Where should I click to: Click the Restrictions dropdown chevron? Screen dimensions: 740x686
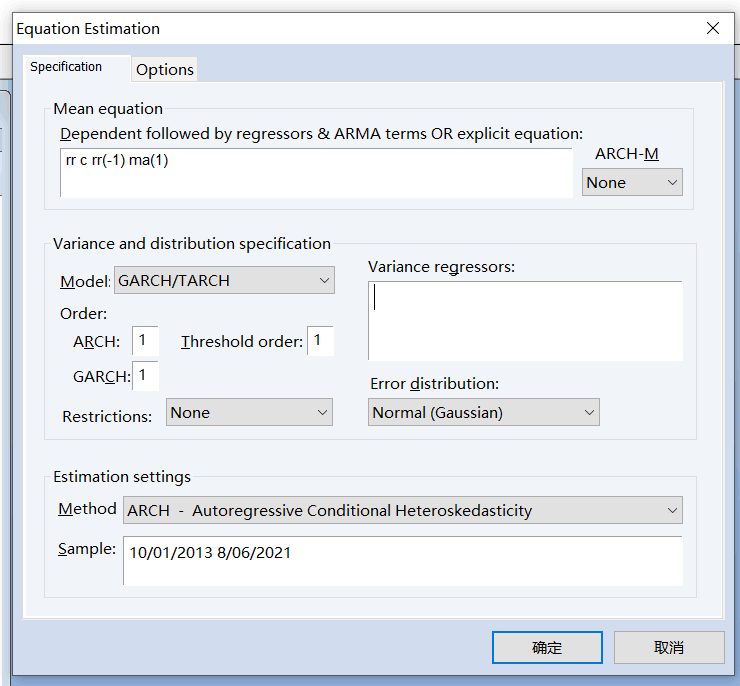[322, 412]
